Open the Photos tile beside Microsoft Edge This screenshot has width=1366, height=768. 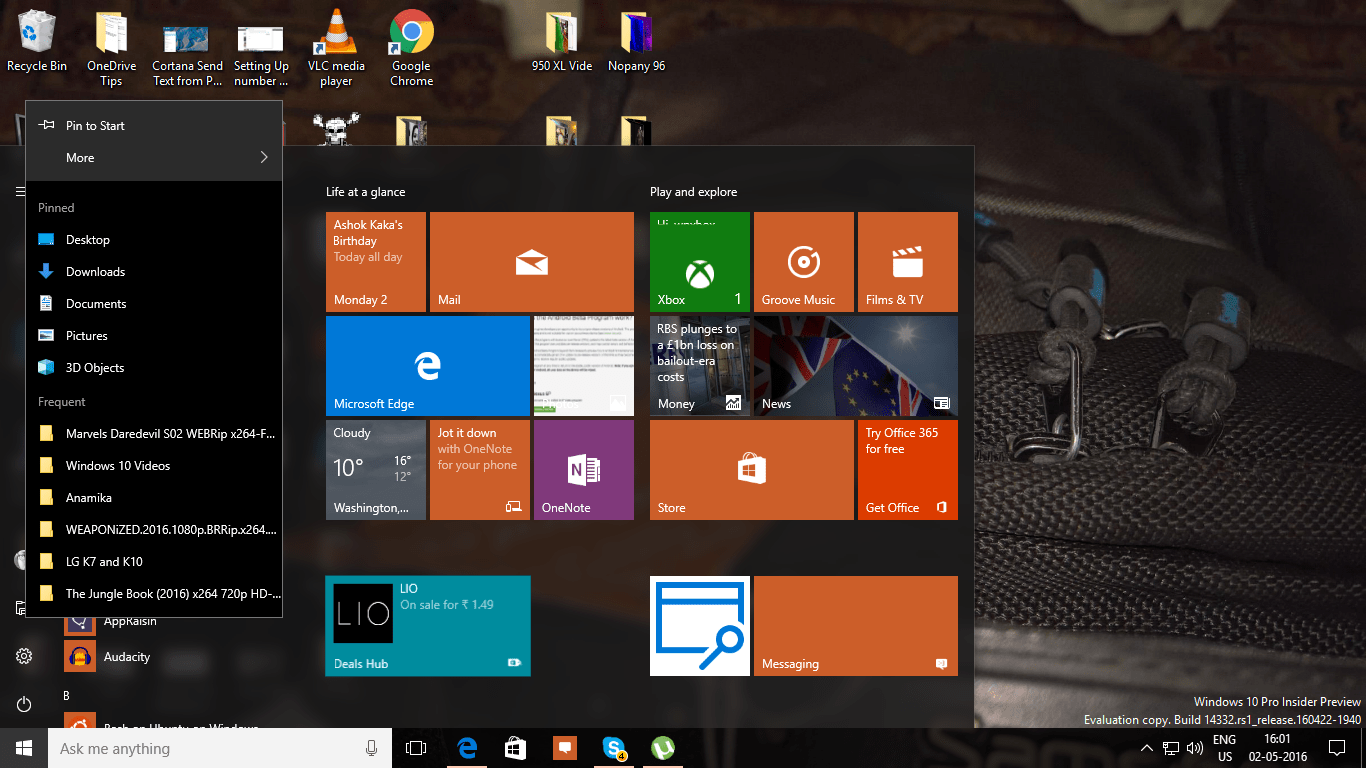click(584, 366)
